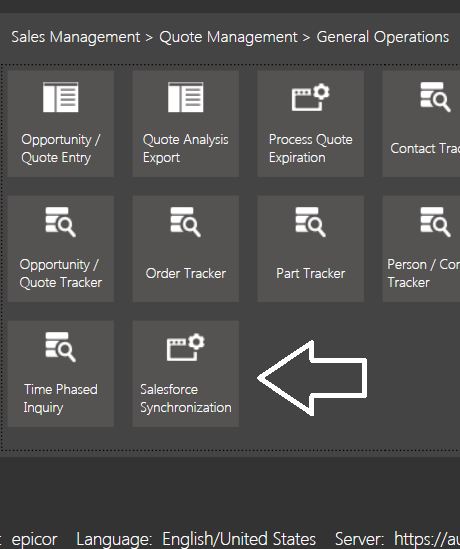The height and width of the screenshot is (549, 460).
Task: Launch the Person / Contact Tracker icon
Action: point(435,222)
